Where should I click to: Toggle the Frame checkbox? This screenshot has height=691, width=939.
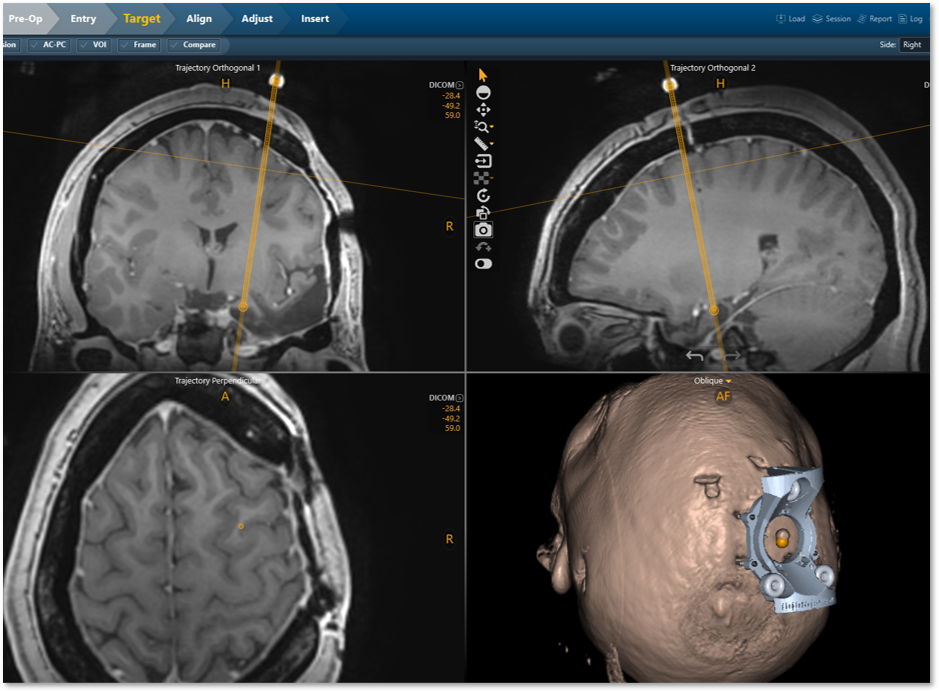pos(139,45)
